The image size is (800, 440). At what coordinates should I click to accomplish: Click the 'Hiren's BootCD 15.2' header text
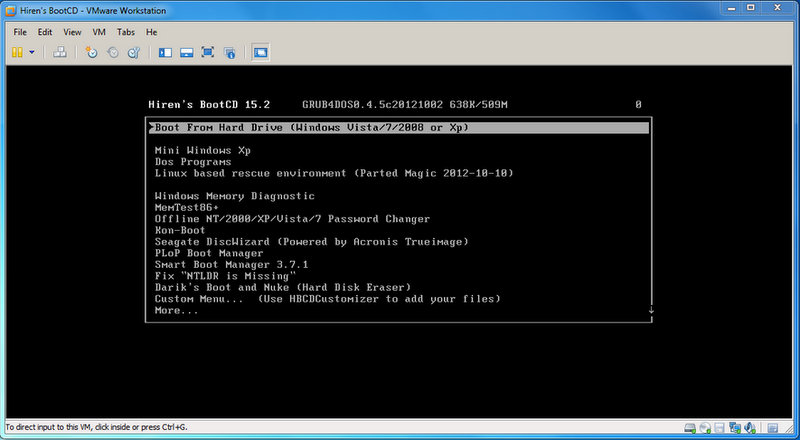[209, 105]
